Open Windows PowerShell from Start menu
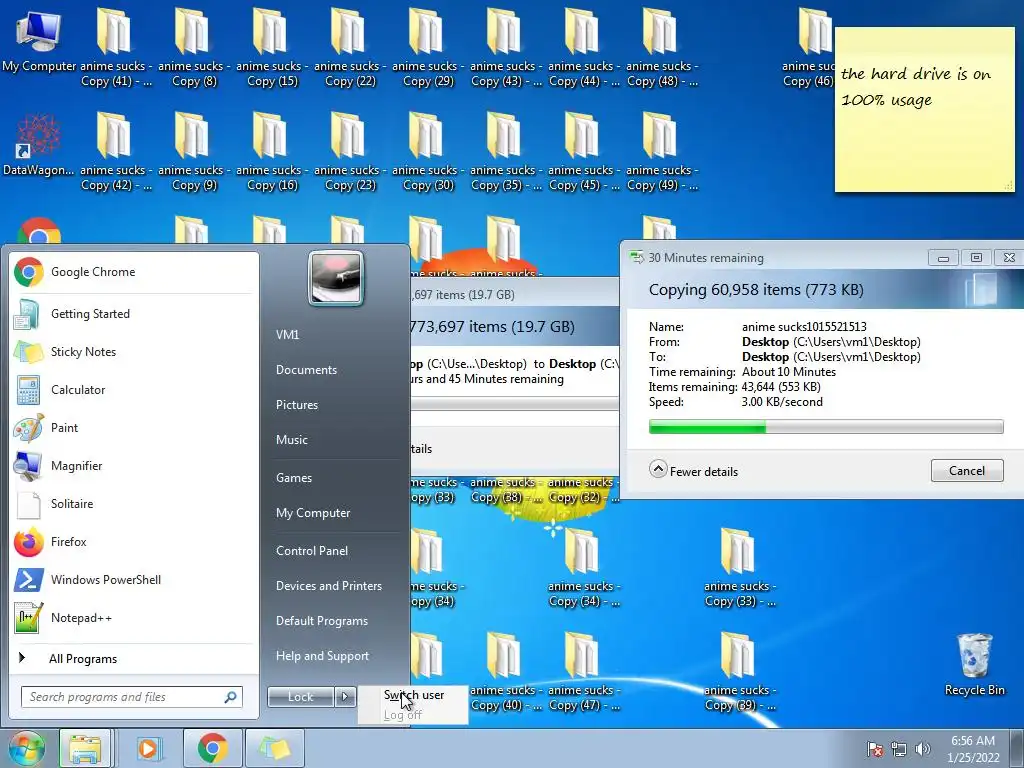The height and width of the screenshot is (768, 1024). pos(134,579)
